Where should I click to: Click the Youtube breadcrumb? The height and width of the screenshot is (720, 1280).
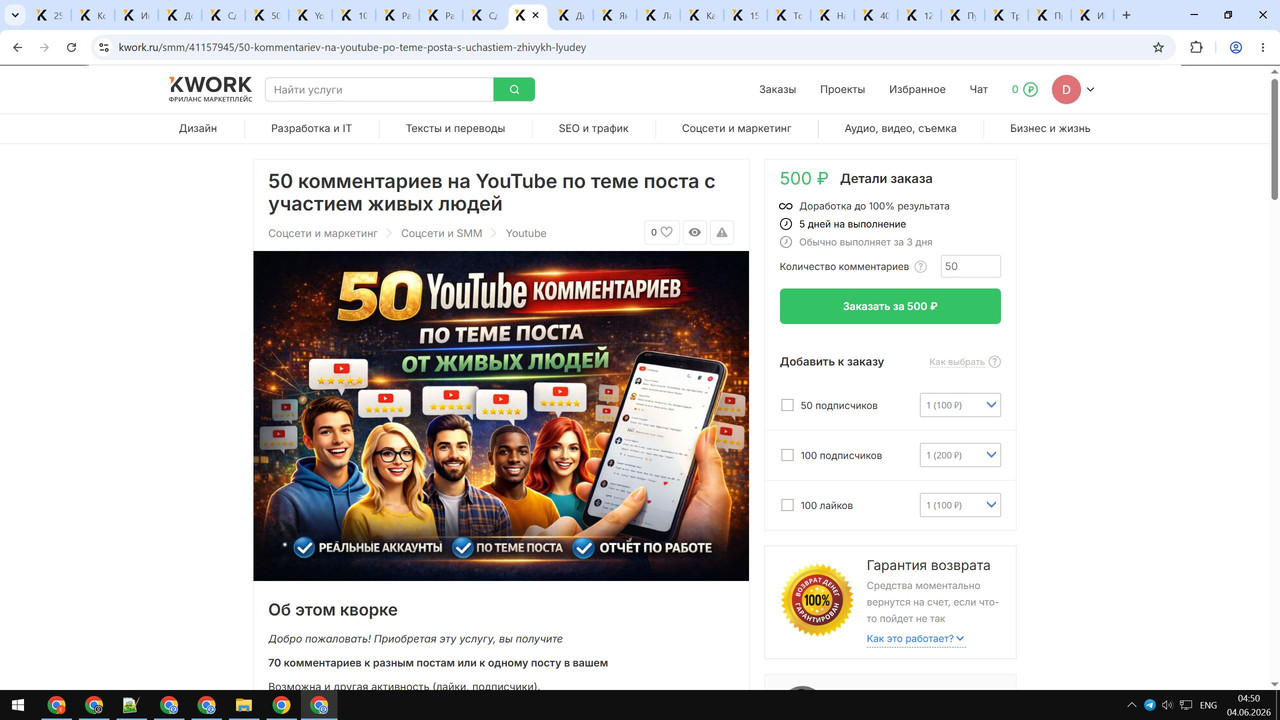point(526,233)
